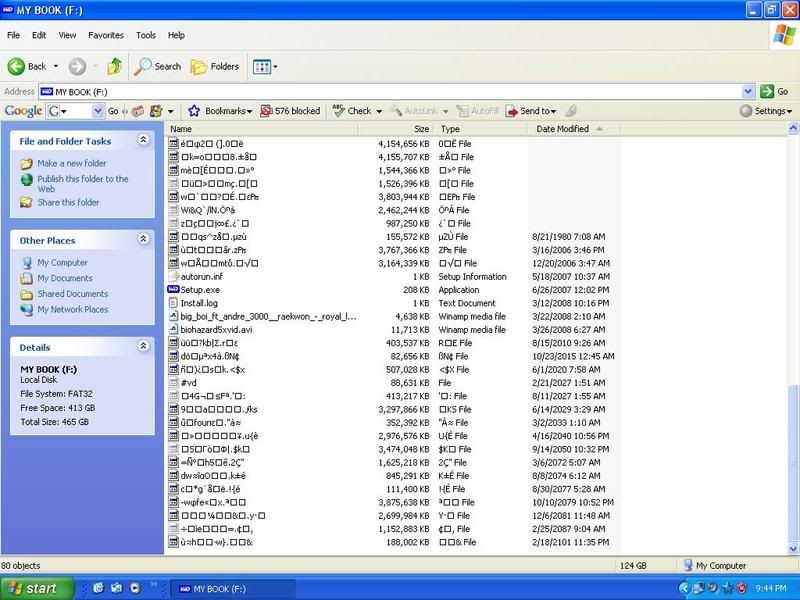Click the scrollbar down arrow
The image size is (800, 600).
[793, 549]
